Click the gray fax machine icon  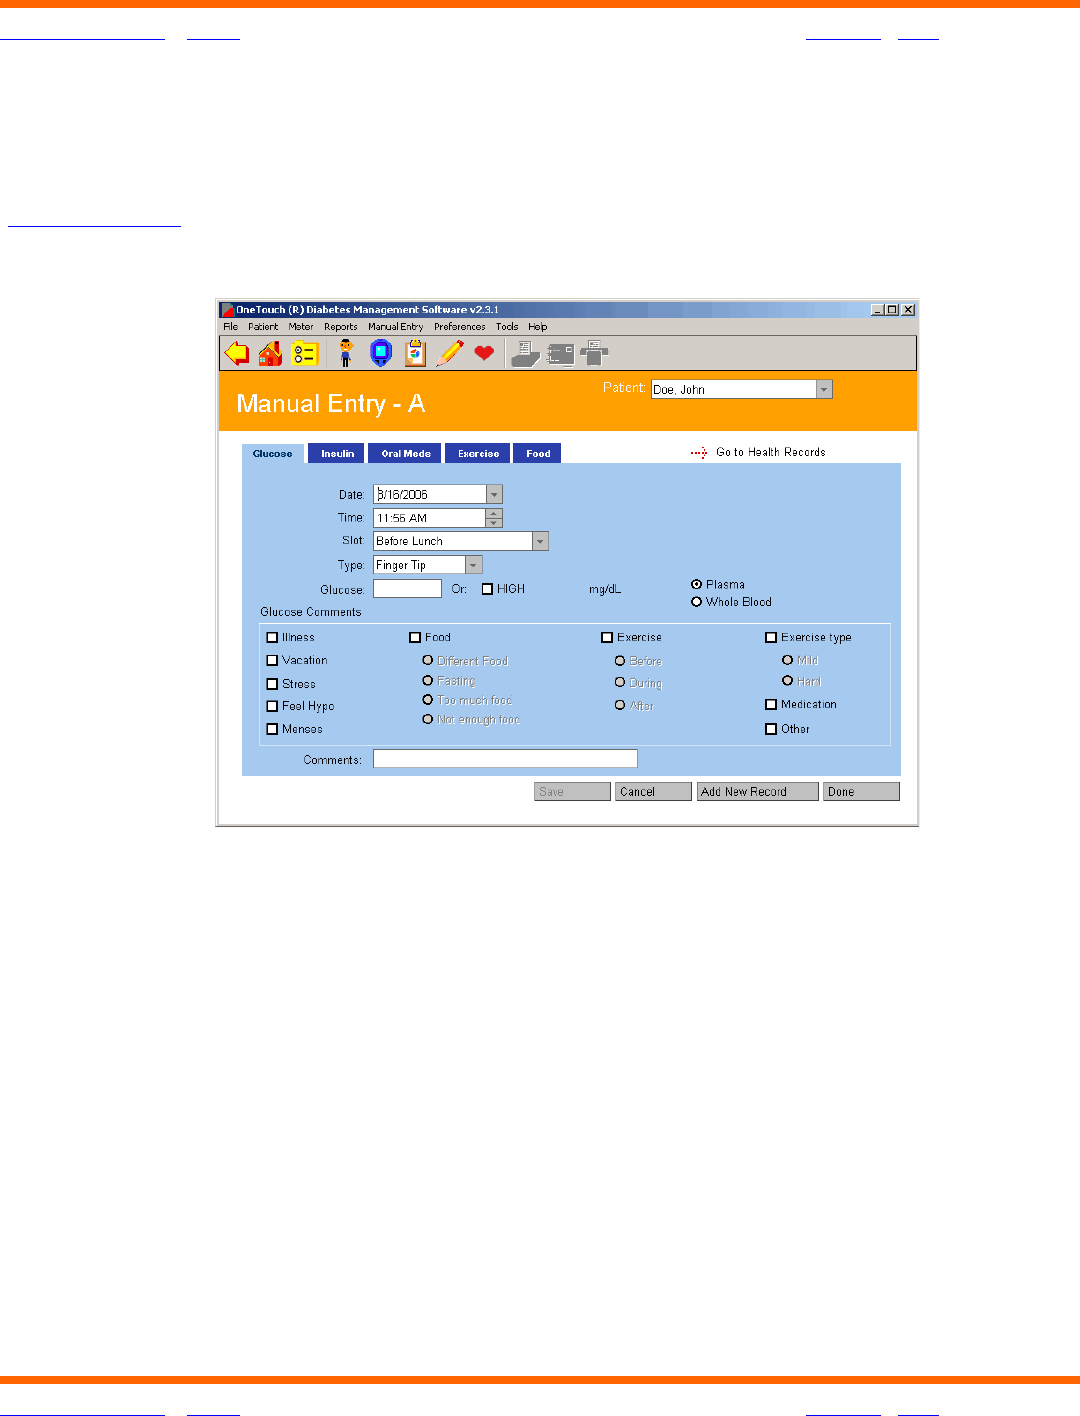(526, 353)
